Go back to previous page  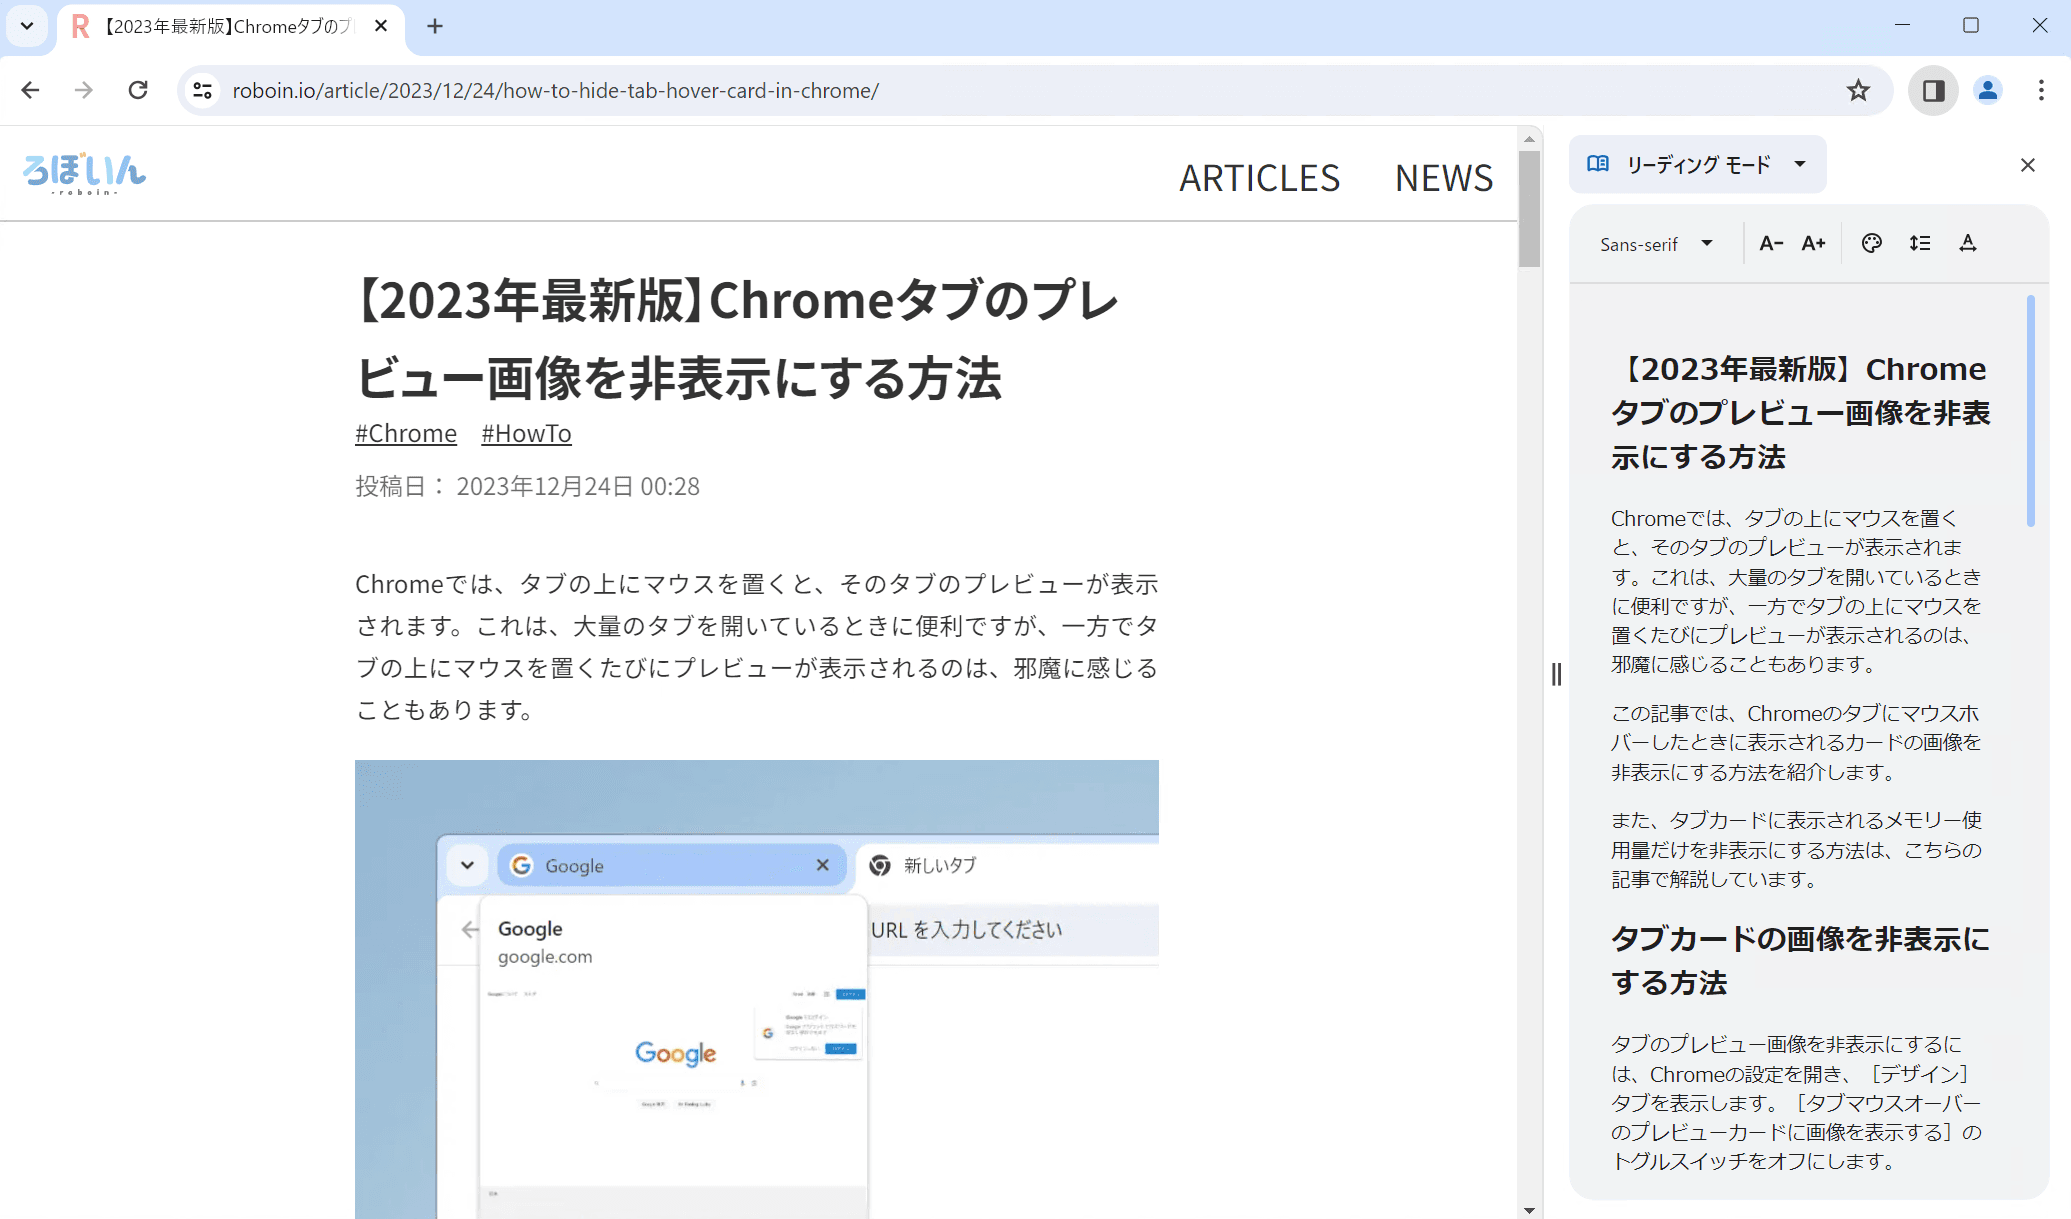pyautogui.click(x=30, y=91)
